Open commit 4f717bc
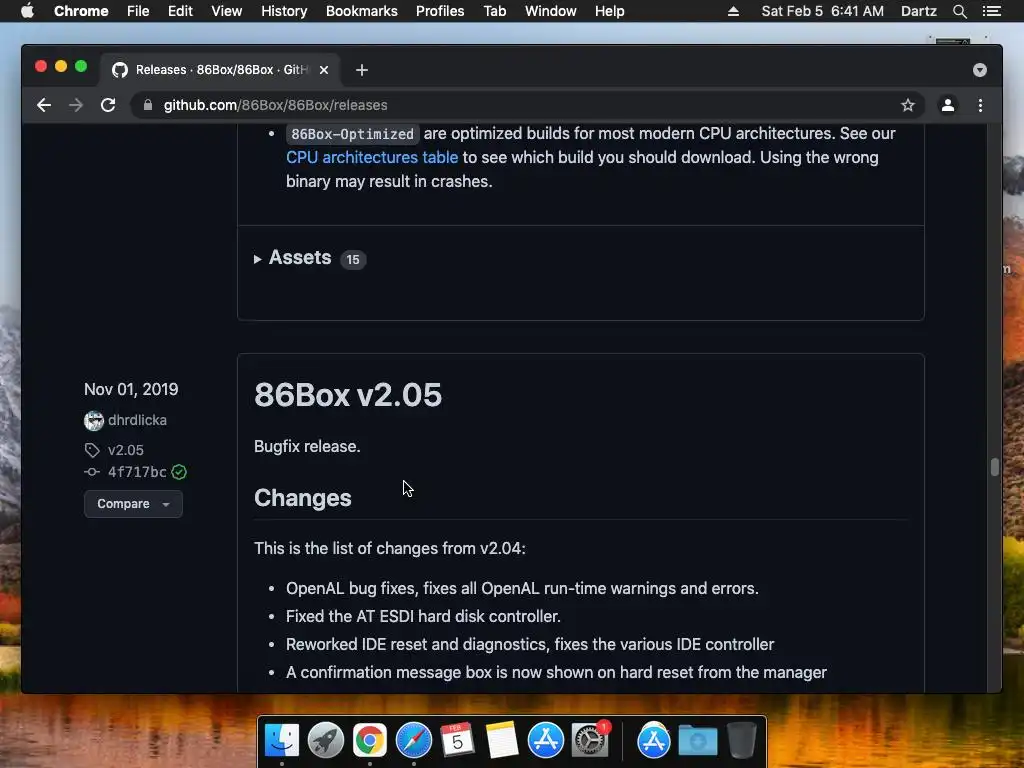The image size is (1024, 768). point(136,472)
